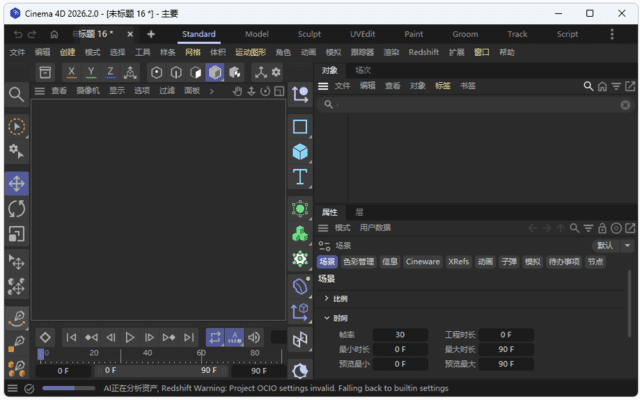640x400 pixels.
Task: Select the Live Selection tool
Action: coord(17,127)
